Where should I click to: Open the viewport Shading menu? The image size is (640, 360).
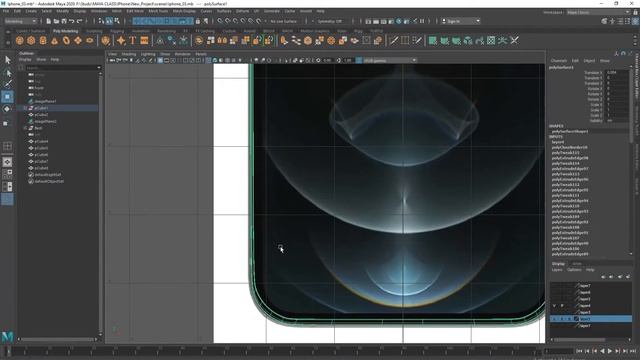tap(129, 54)
